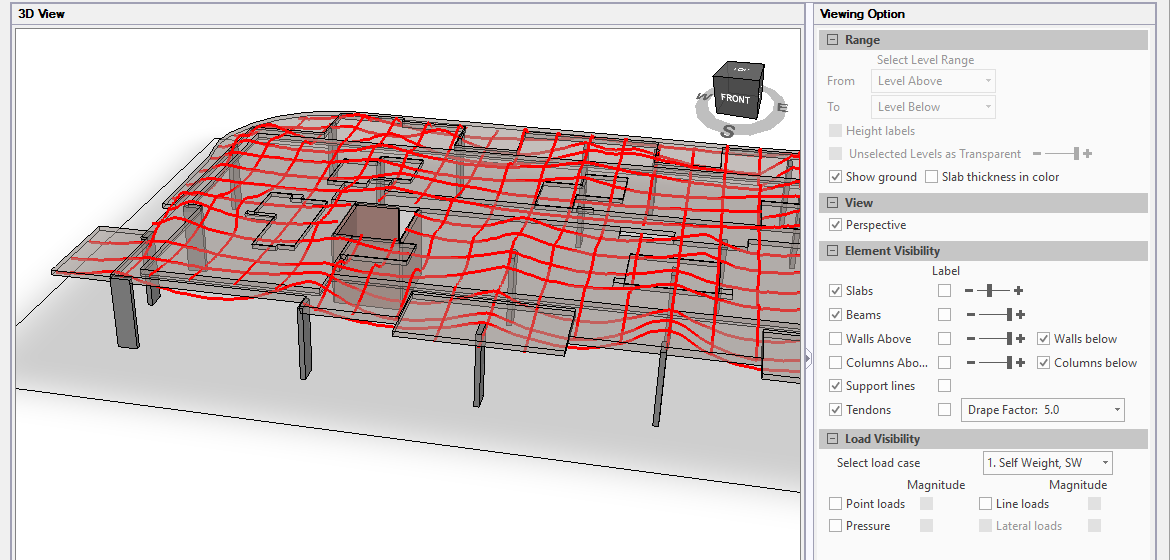Viewport: 1170px width, 560px height.
Task: Turn on the Slabs Label checkbox
Action: point(944,291)
